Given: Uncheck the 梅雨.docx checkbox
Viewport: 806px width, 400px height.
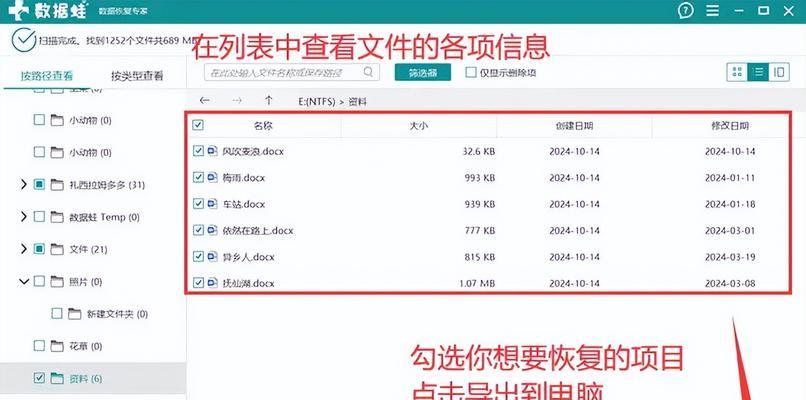Looking at the screenshot, I should coord(198,177).
